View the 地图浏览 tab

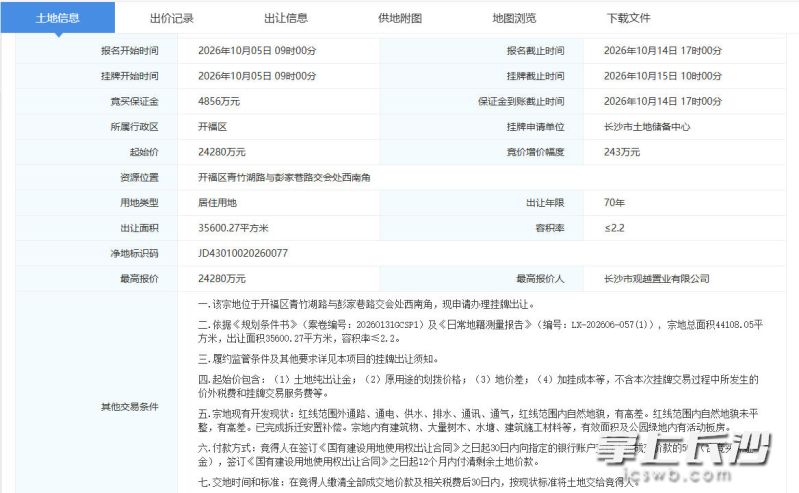[x=514, y=18]
